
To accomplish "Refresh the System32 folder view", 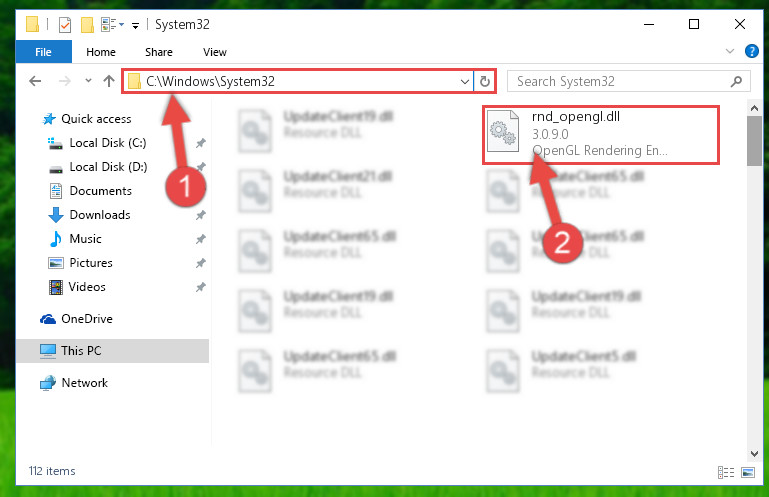I will pyautogui.click(x=485, y=81).
